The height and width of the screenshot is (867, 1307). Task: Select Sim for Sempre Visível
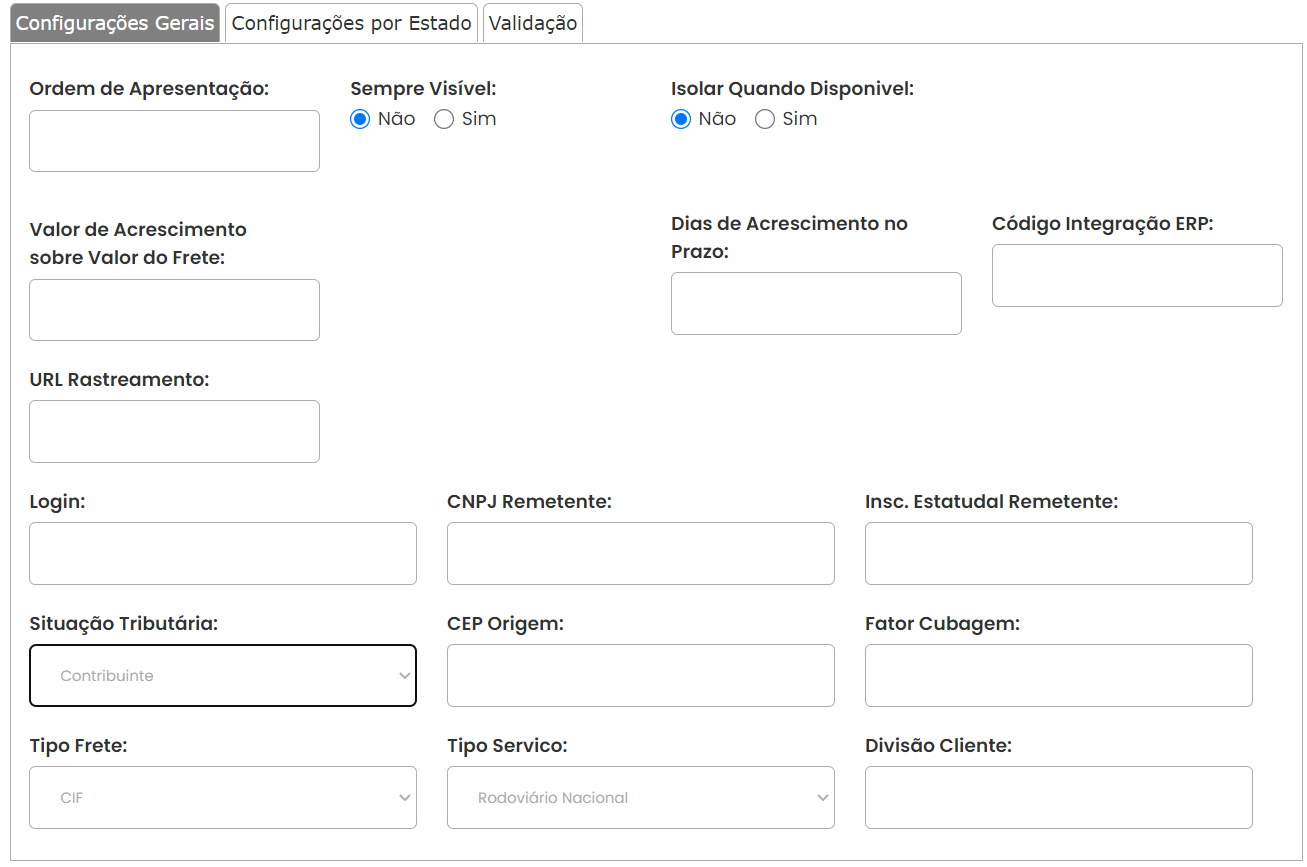point(444,119)
